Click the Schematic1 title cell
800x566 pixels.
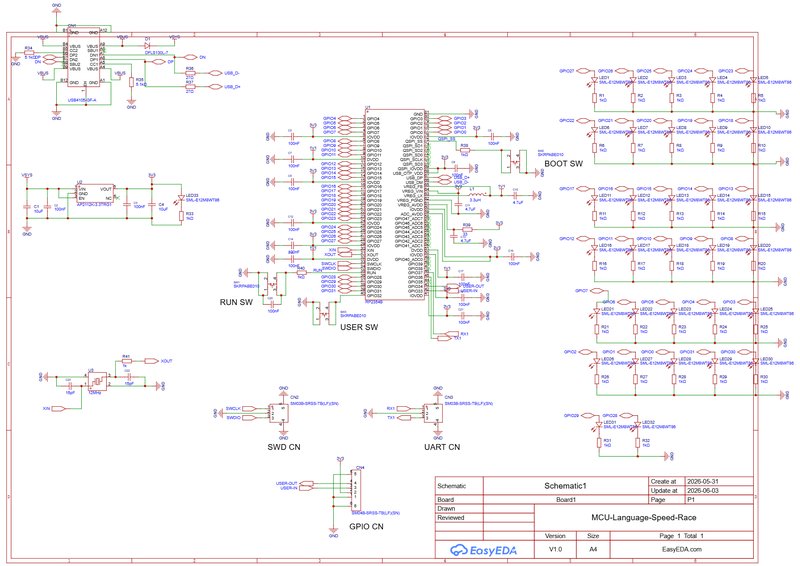coord(565,486)
